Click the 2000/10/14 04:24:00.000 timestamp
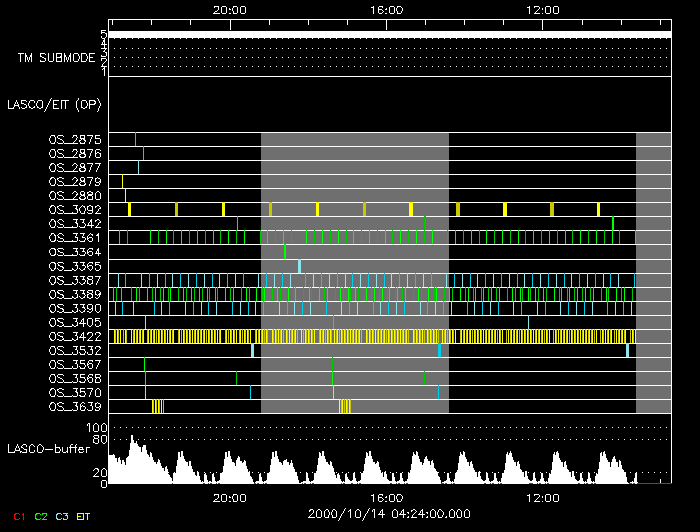 388,514
